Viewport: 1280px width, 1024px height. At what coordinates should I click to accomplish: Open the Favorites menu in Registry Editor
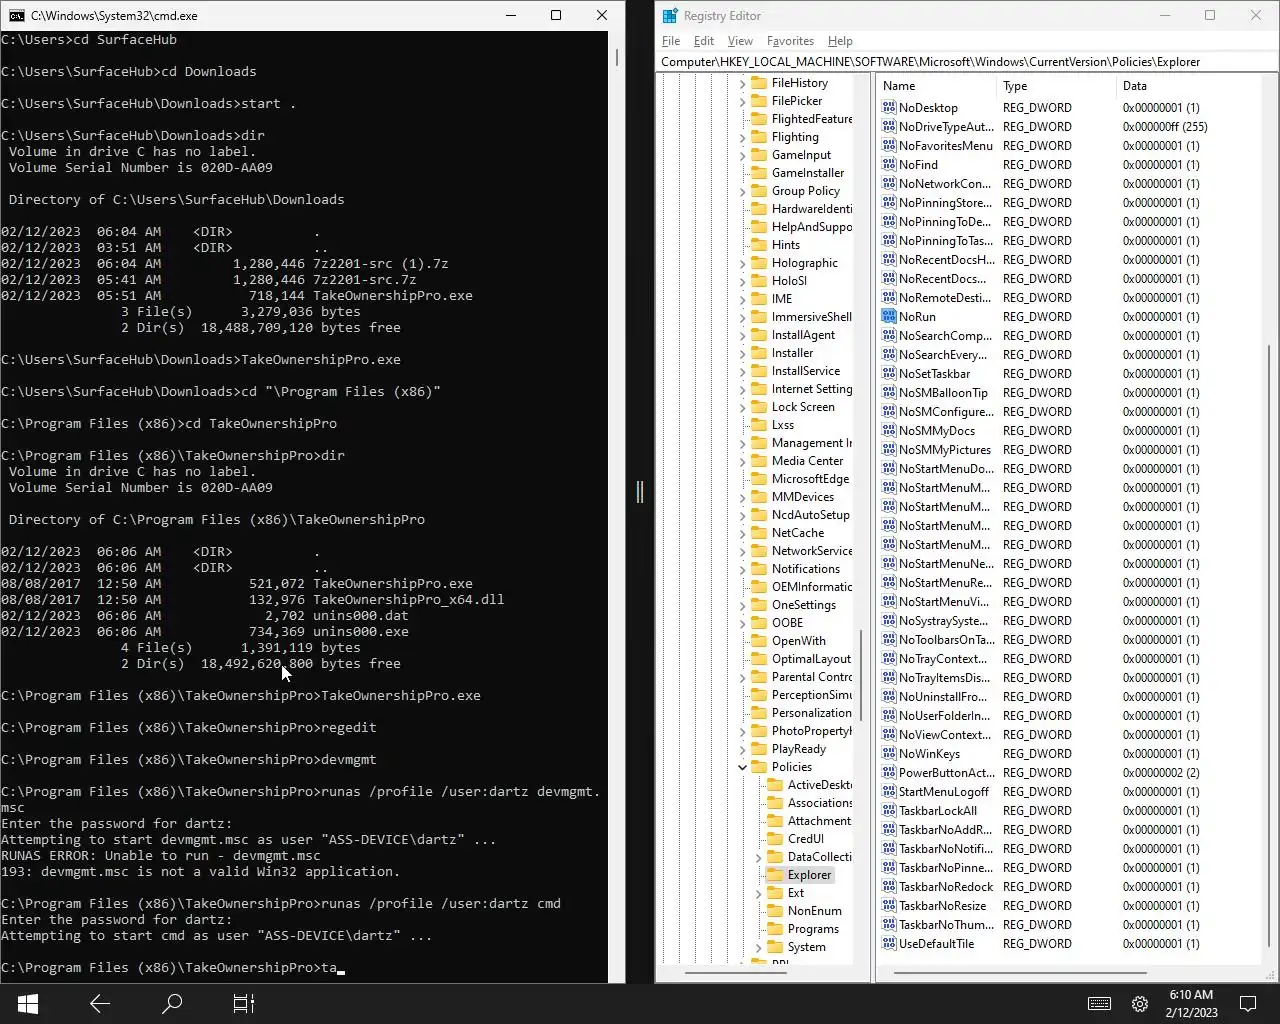click(790, 41)
